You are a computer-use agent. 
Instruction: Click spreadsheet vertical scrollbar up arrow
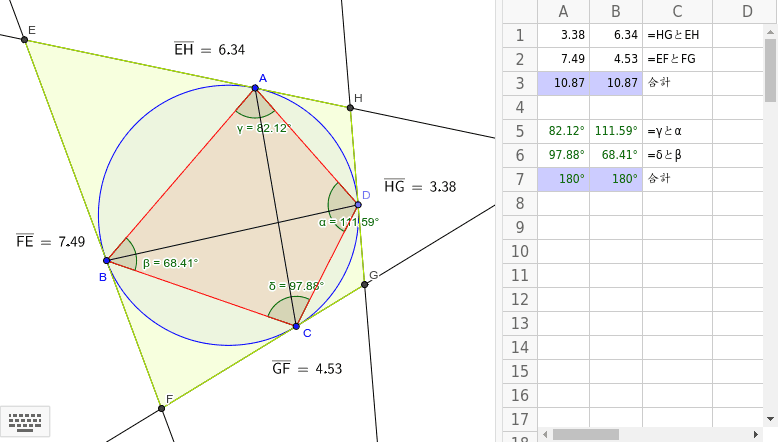pos(771,32)
